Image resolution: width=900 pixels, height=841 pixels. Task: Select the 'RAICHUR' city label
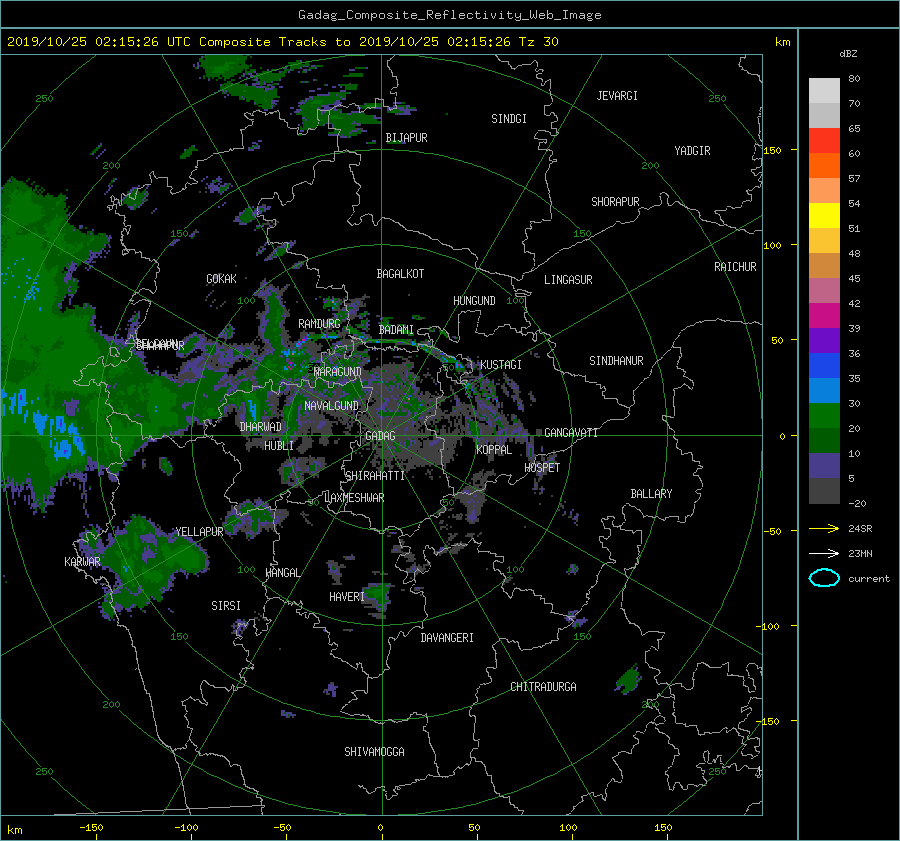[735, 267]
